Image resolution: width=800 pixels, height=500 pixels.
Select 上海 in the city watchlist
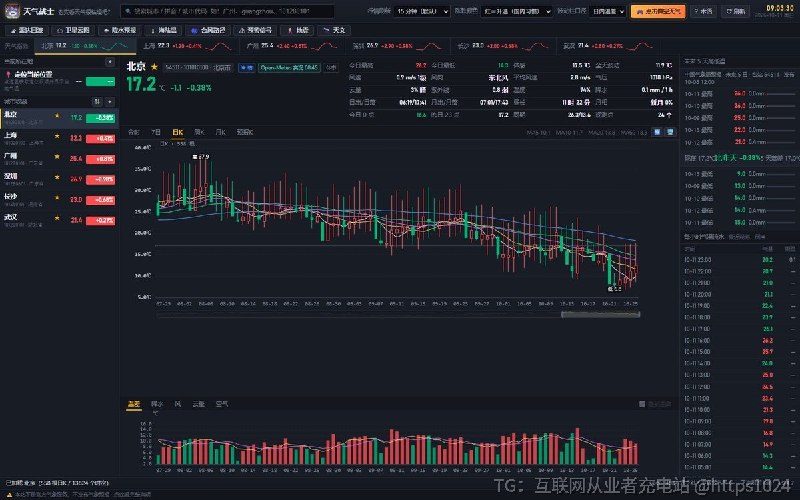click(59, 138)
